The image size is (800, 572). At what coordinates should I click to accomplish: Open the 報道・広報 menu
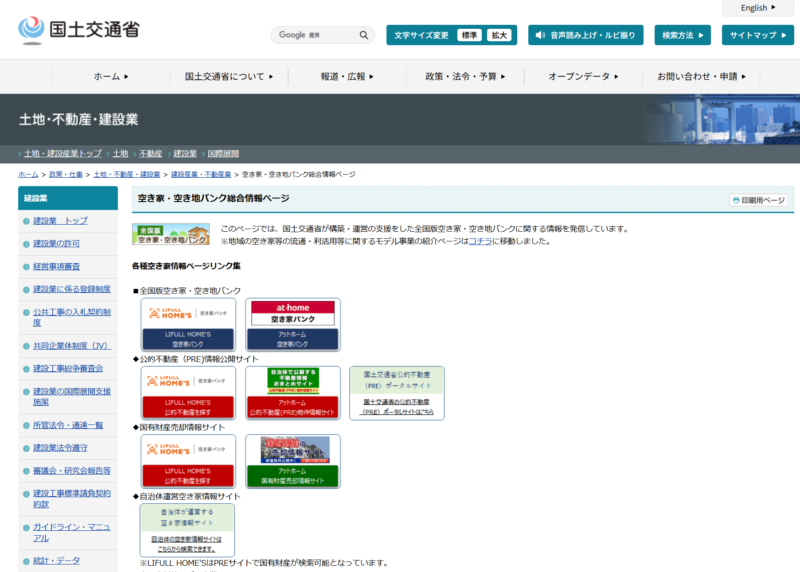[x=347, y=77]
